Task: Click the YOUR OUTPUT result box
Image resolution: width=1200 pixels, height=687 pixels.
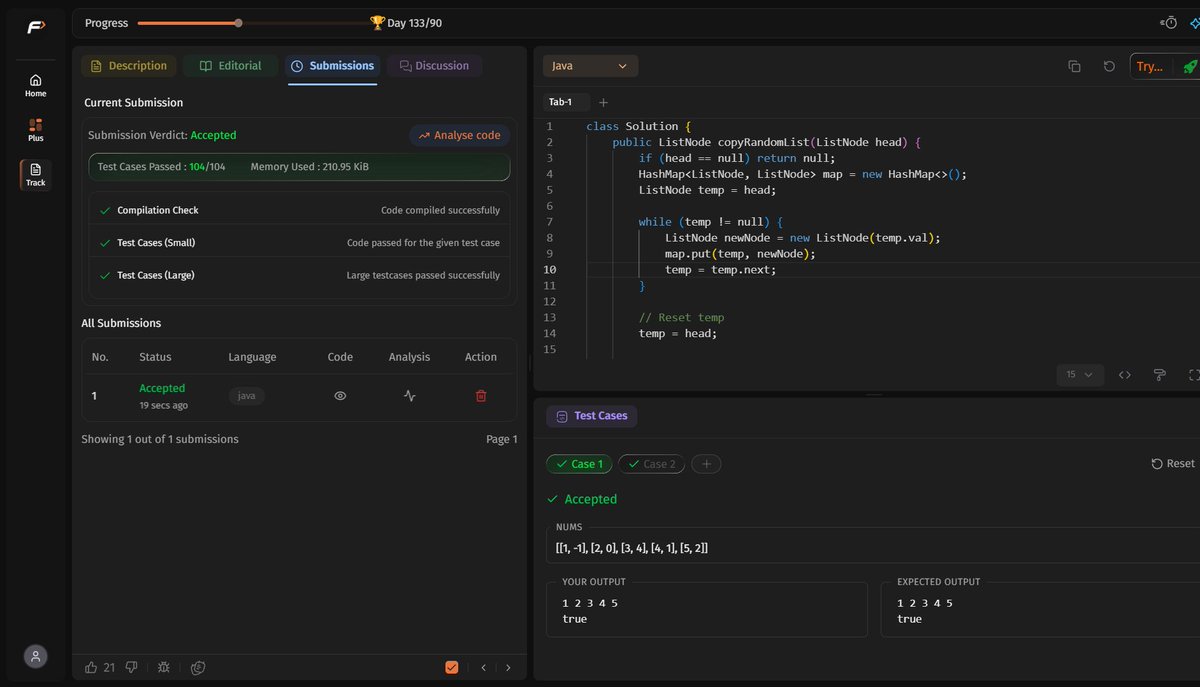Action: coord(707,610)
